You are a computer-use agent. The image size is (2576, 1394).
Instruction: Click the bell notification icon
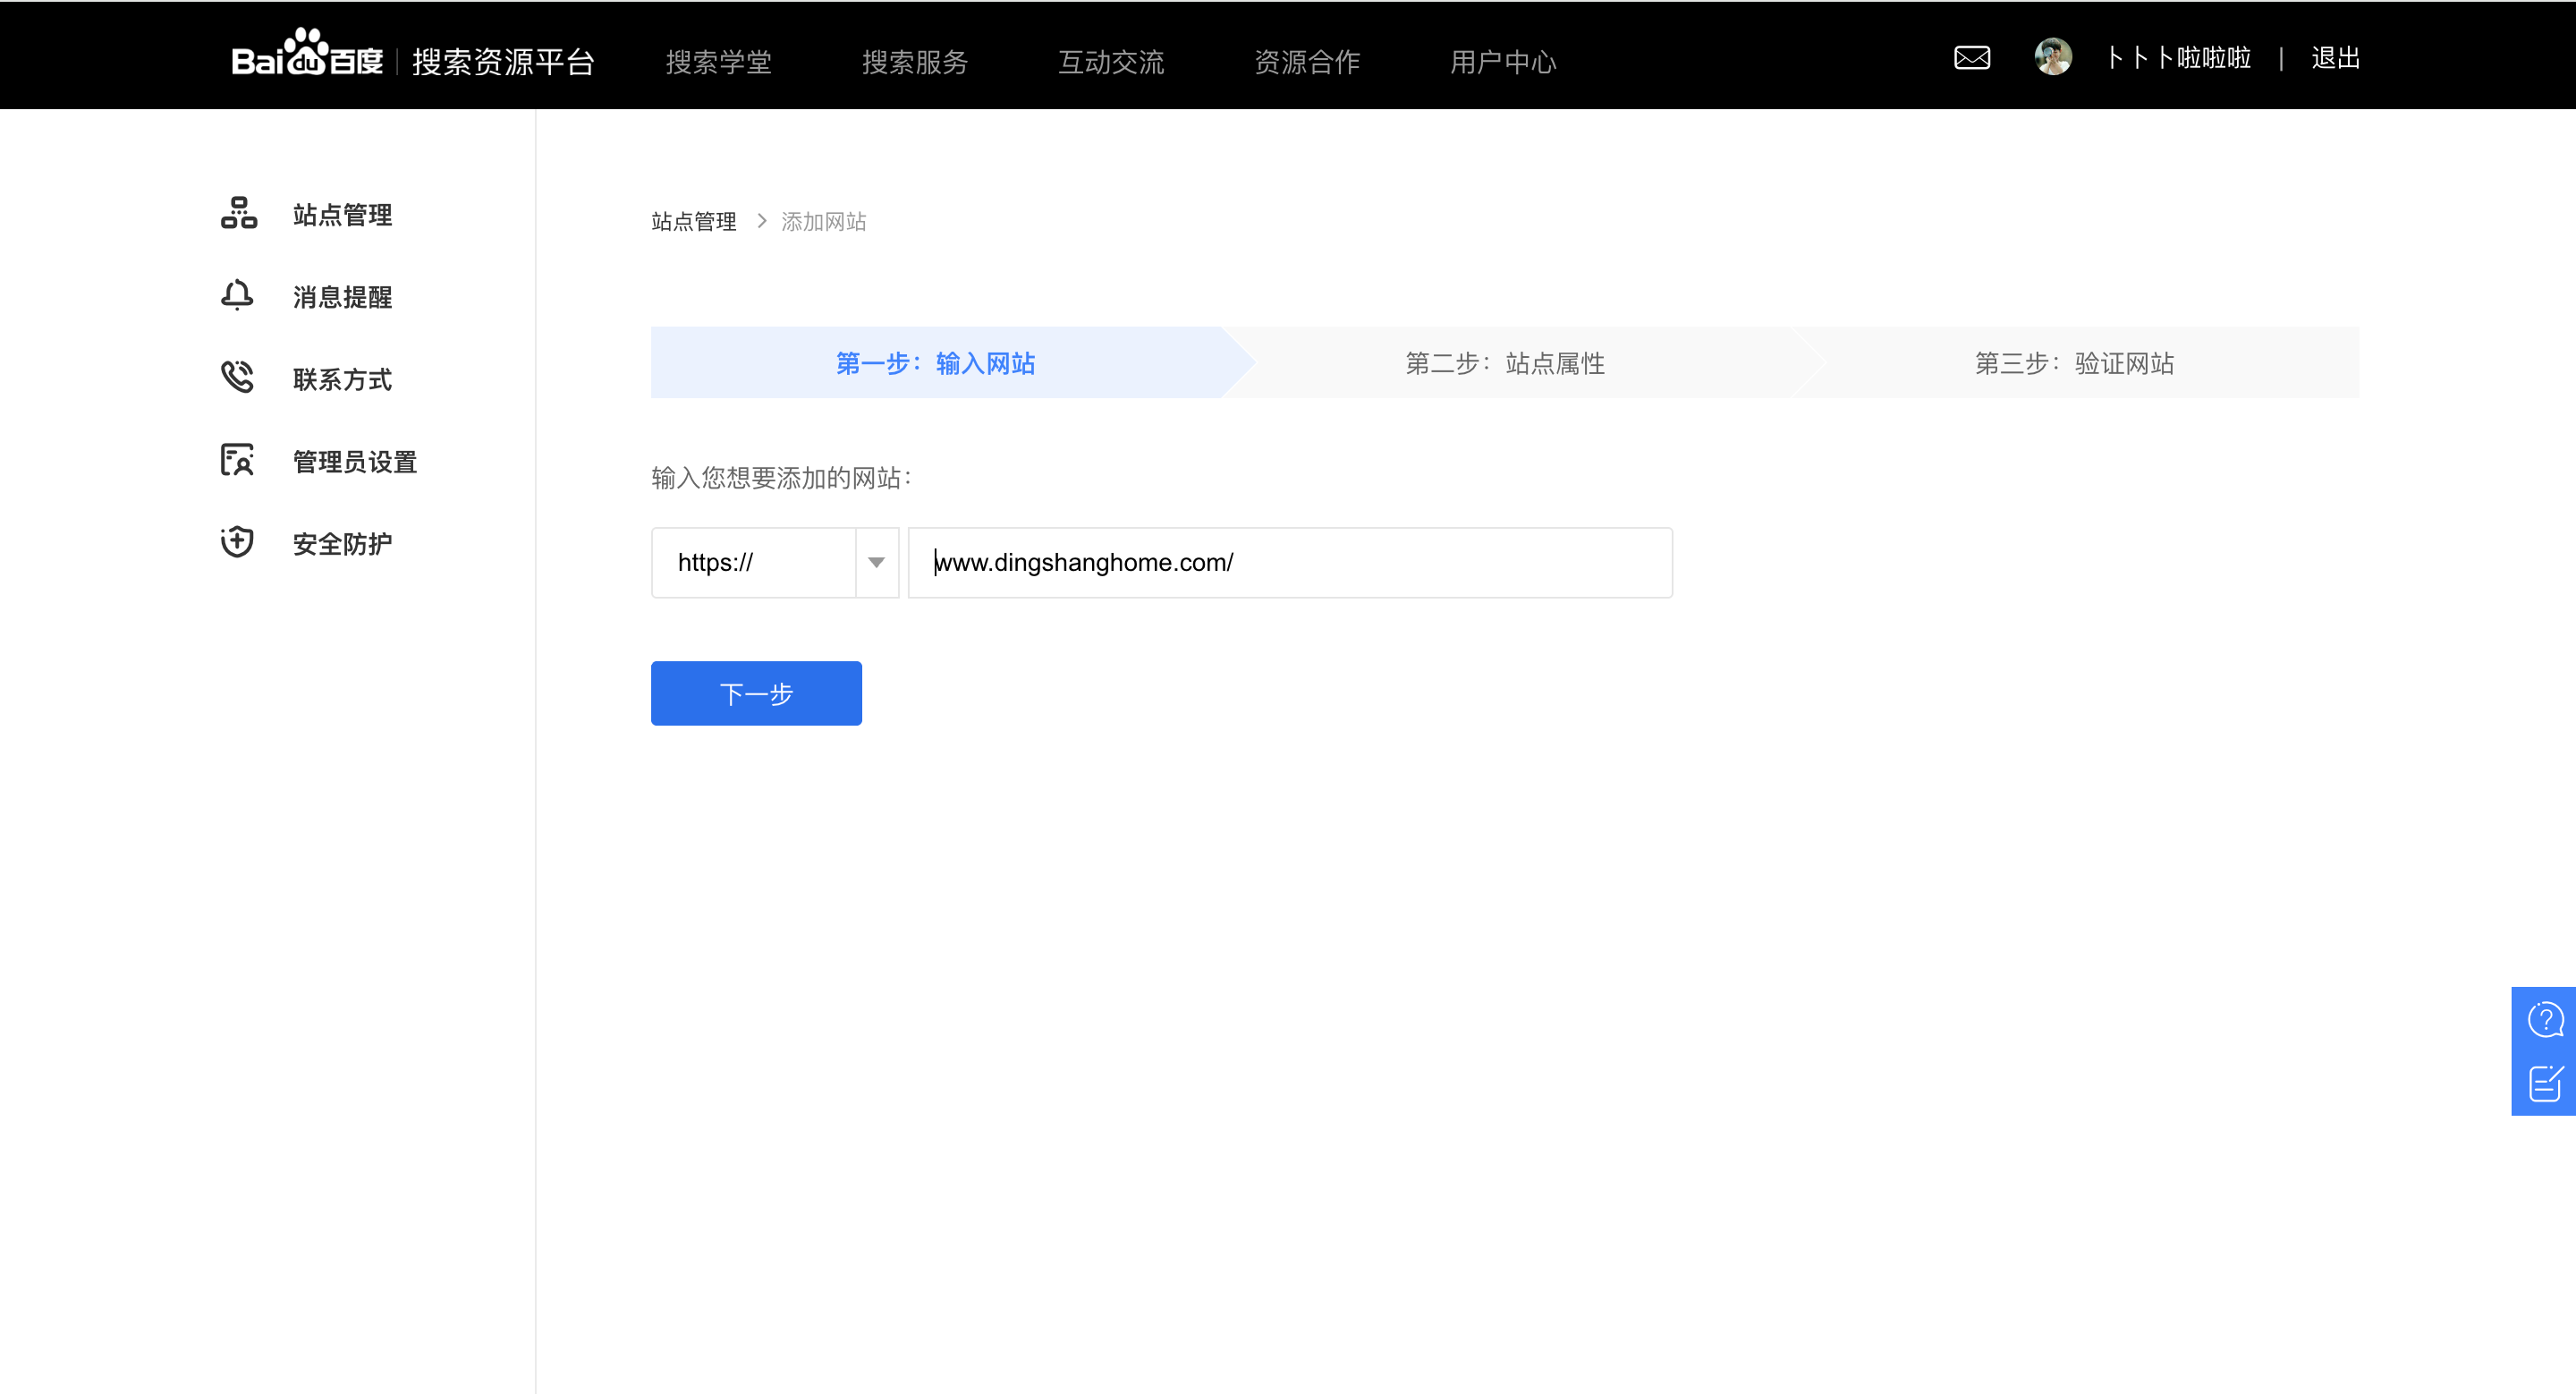click(237, 295)
